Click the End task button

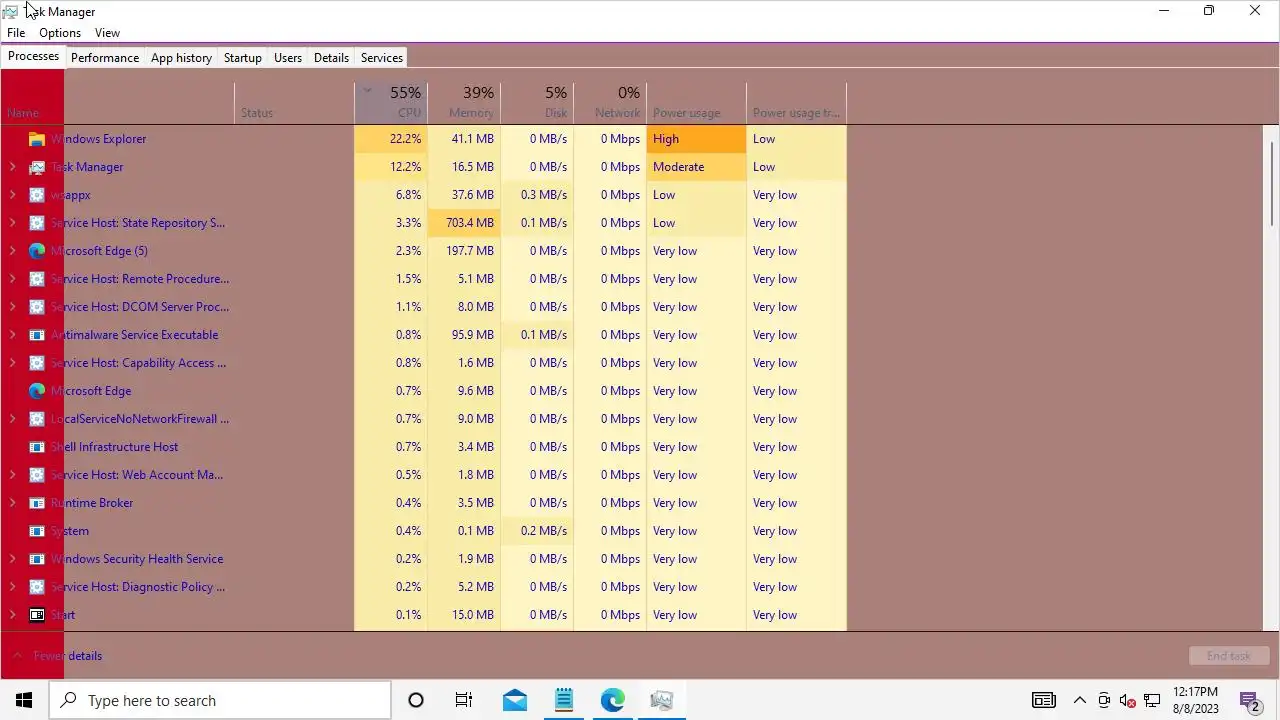pyautogui.click(x=1228, y=656)
